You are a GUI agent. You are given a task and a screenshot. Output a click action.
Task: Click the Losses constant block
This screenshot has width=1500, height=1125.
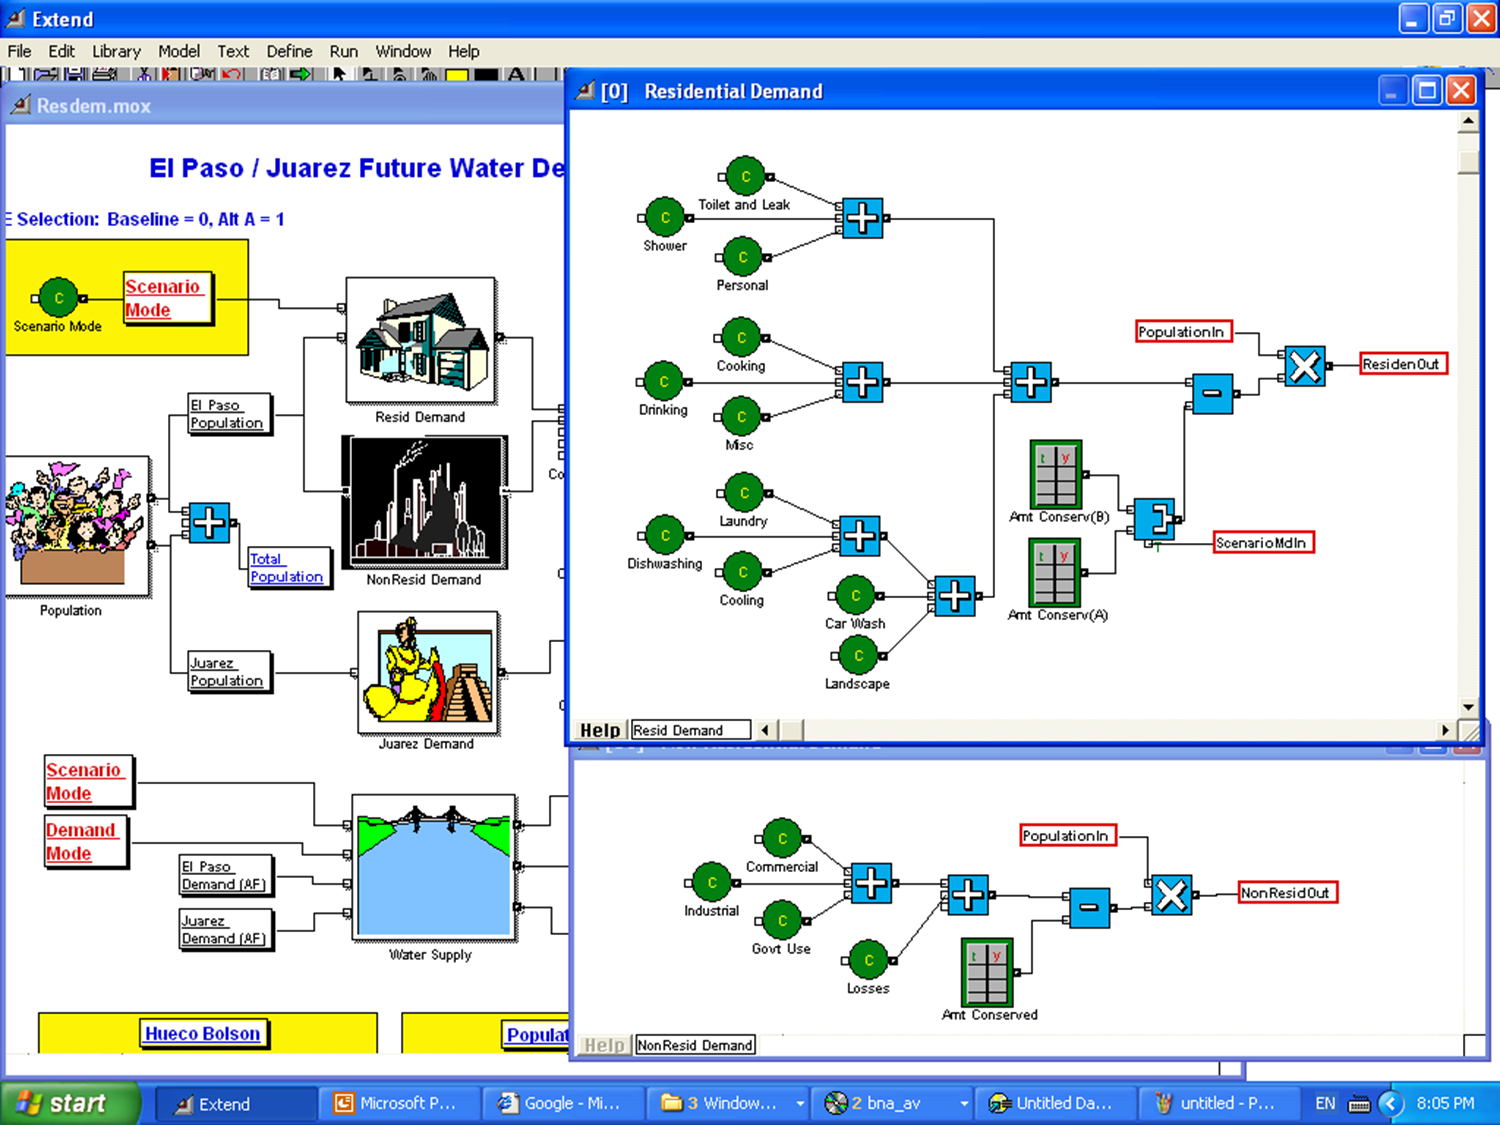(x=868, y=960)
